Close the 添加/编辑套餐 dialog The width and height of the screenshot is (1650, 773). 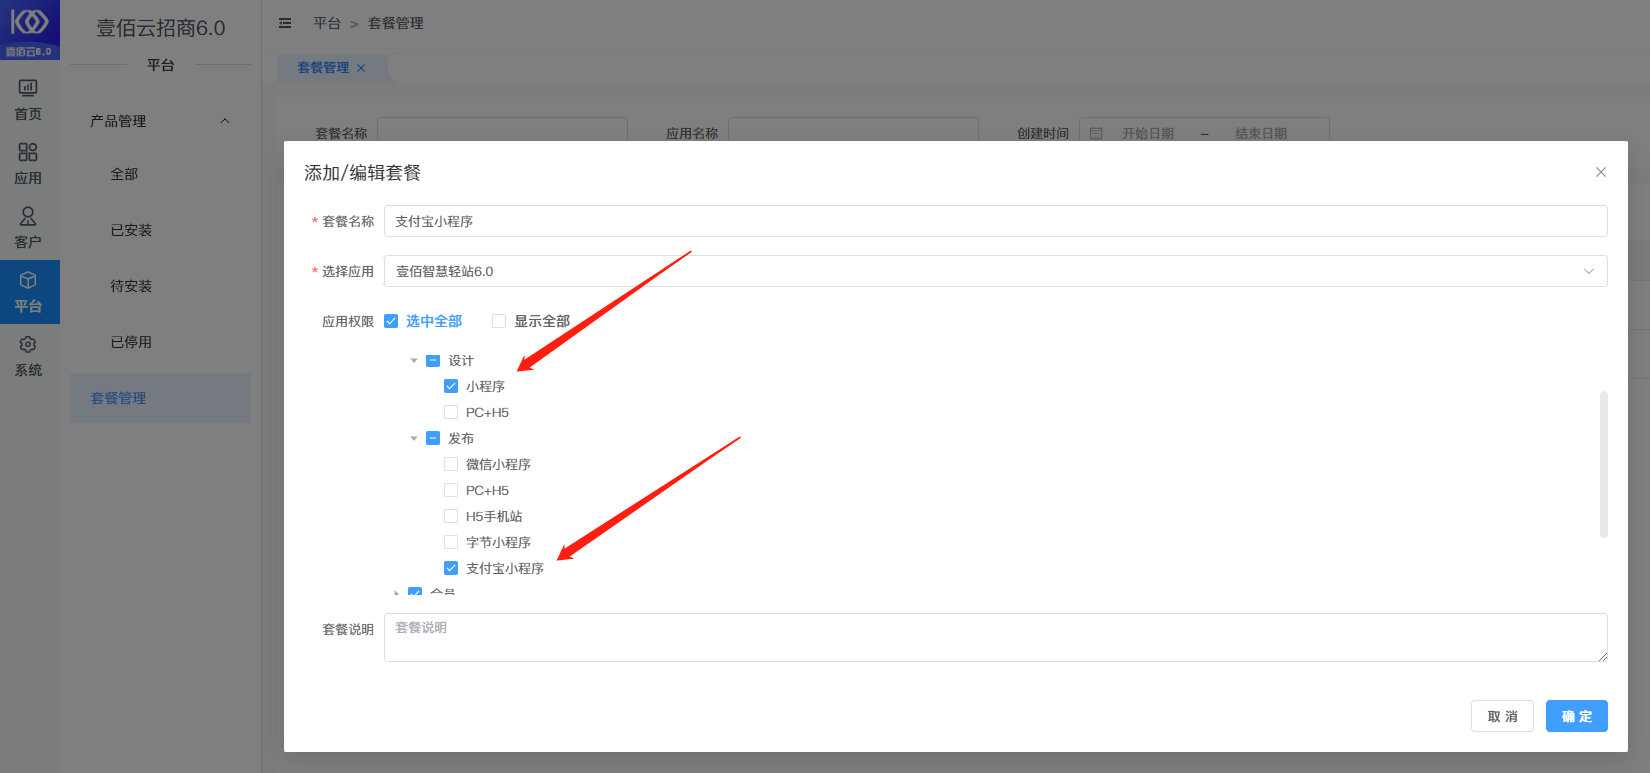1601,172
